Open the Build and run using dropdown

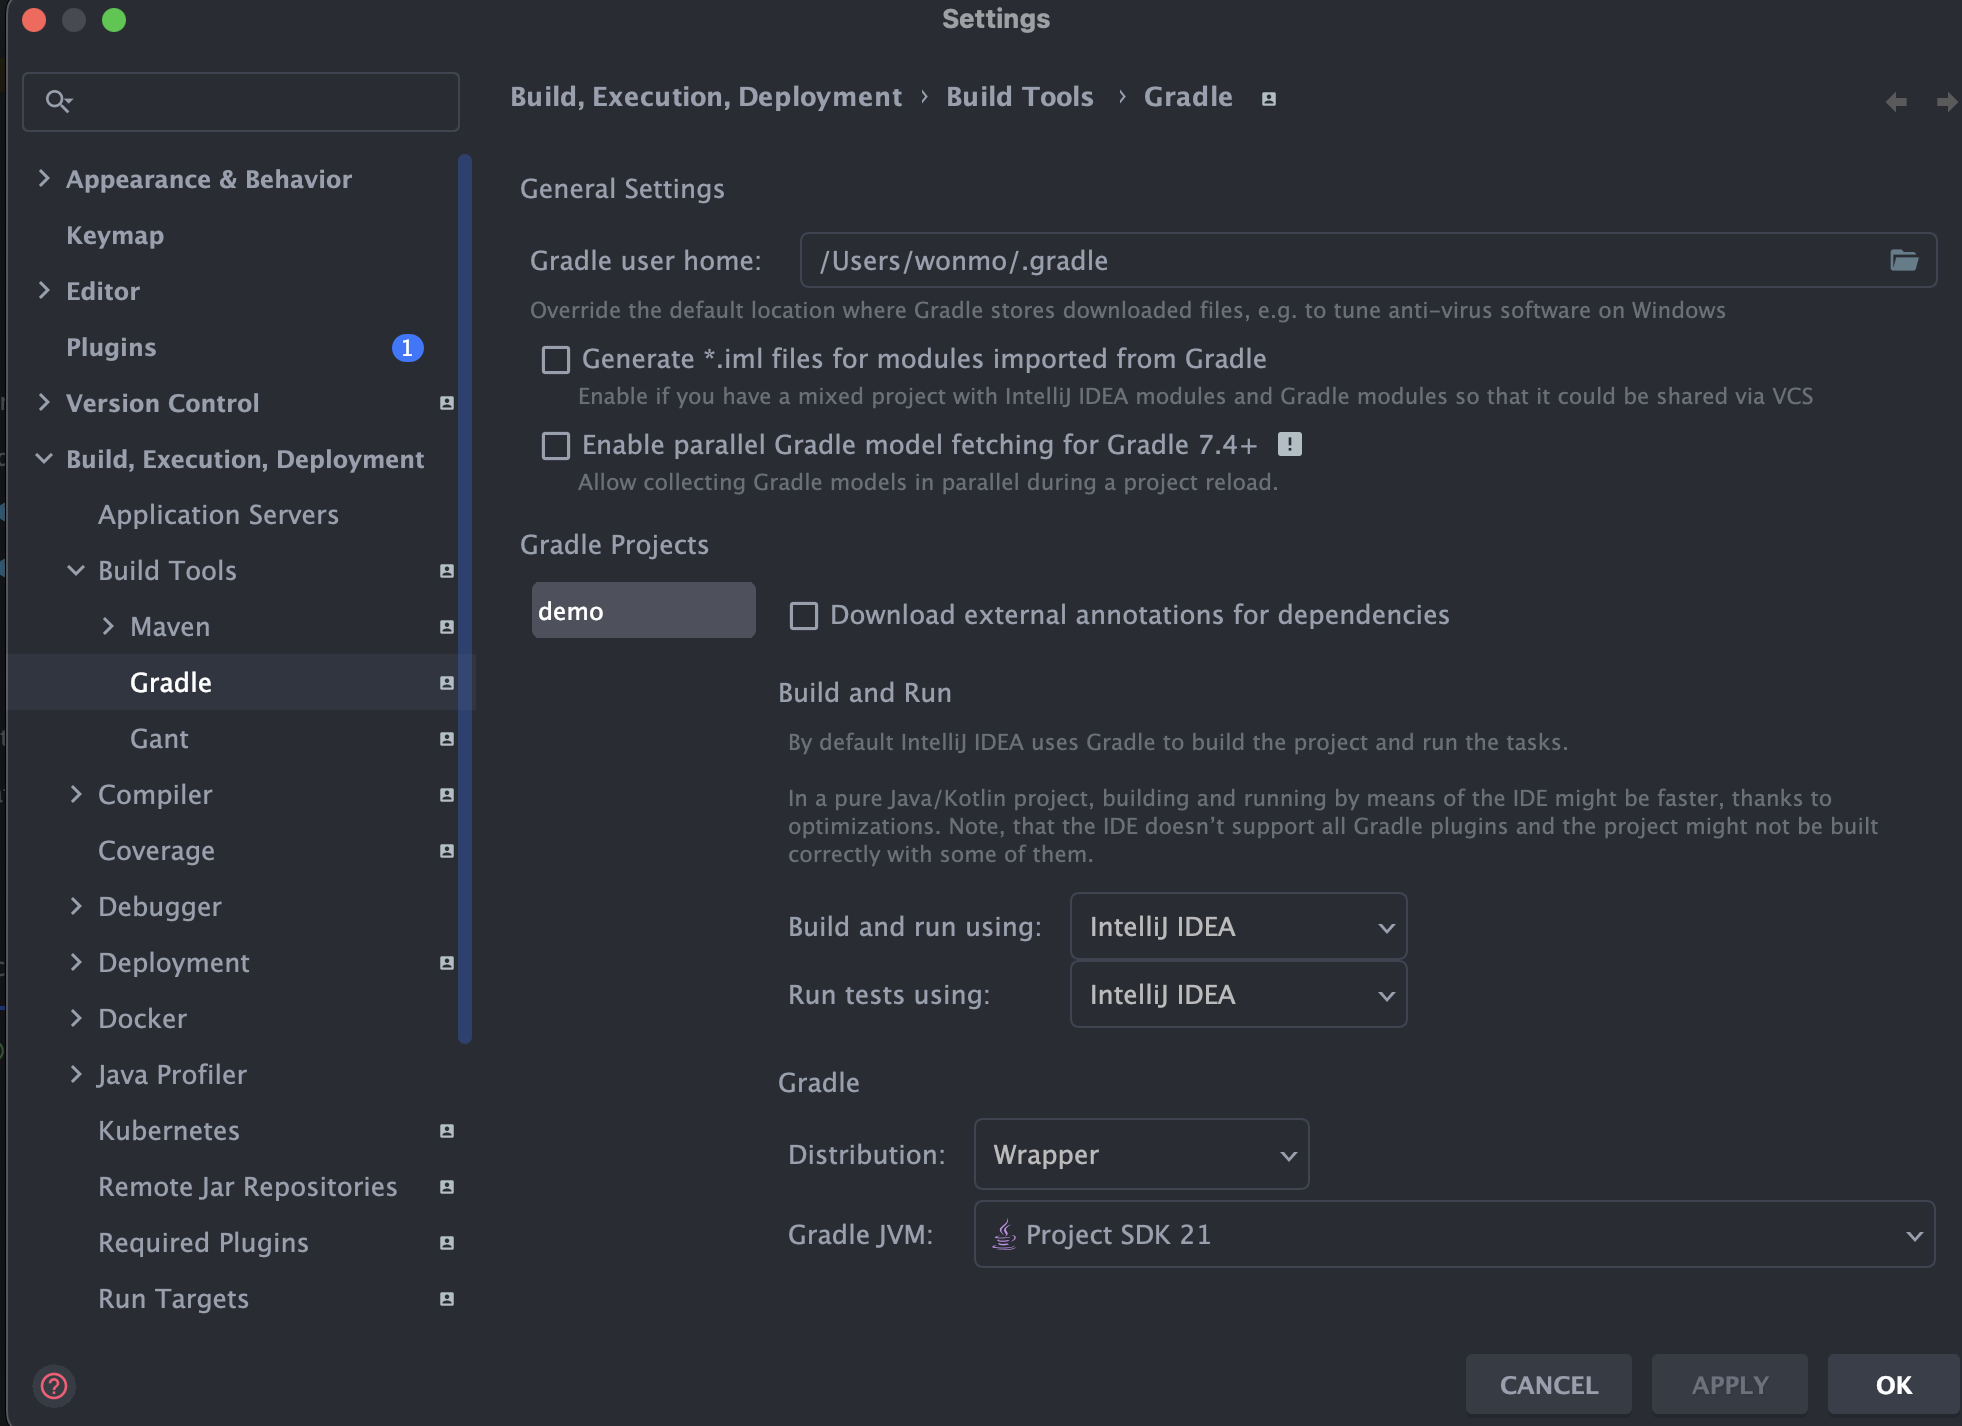coord(1238,927)
